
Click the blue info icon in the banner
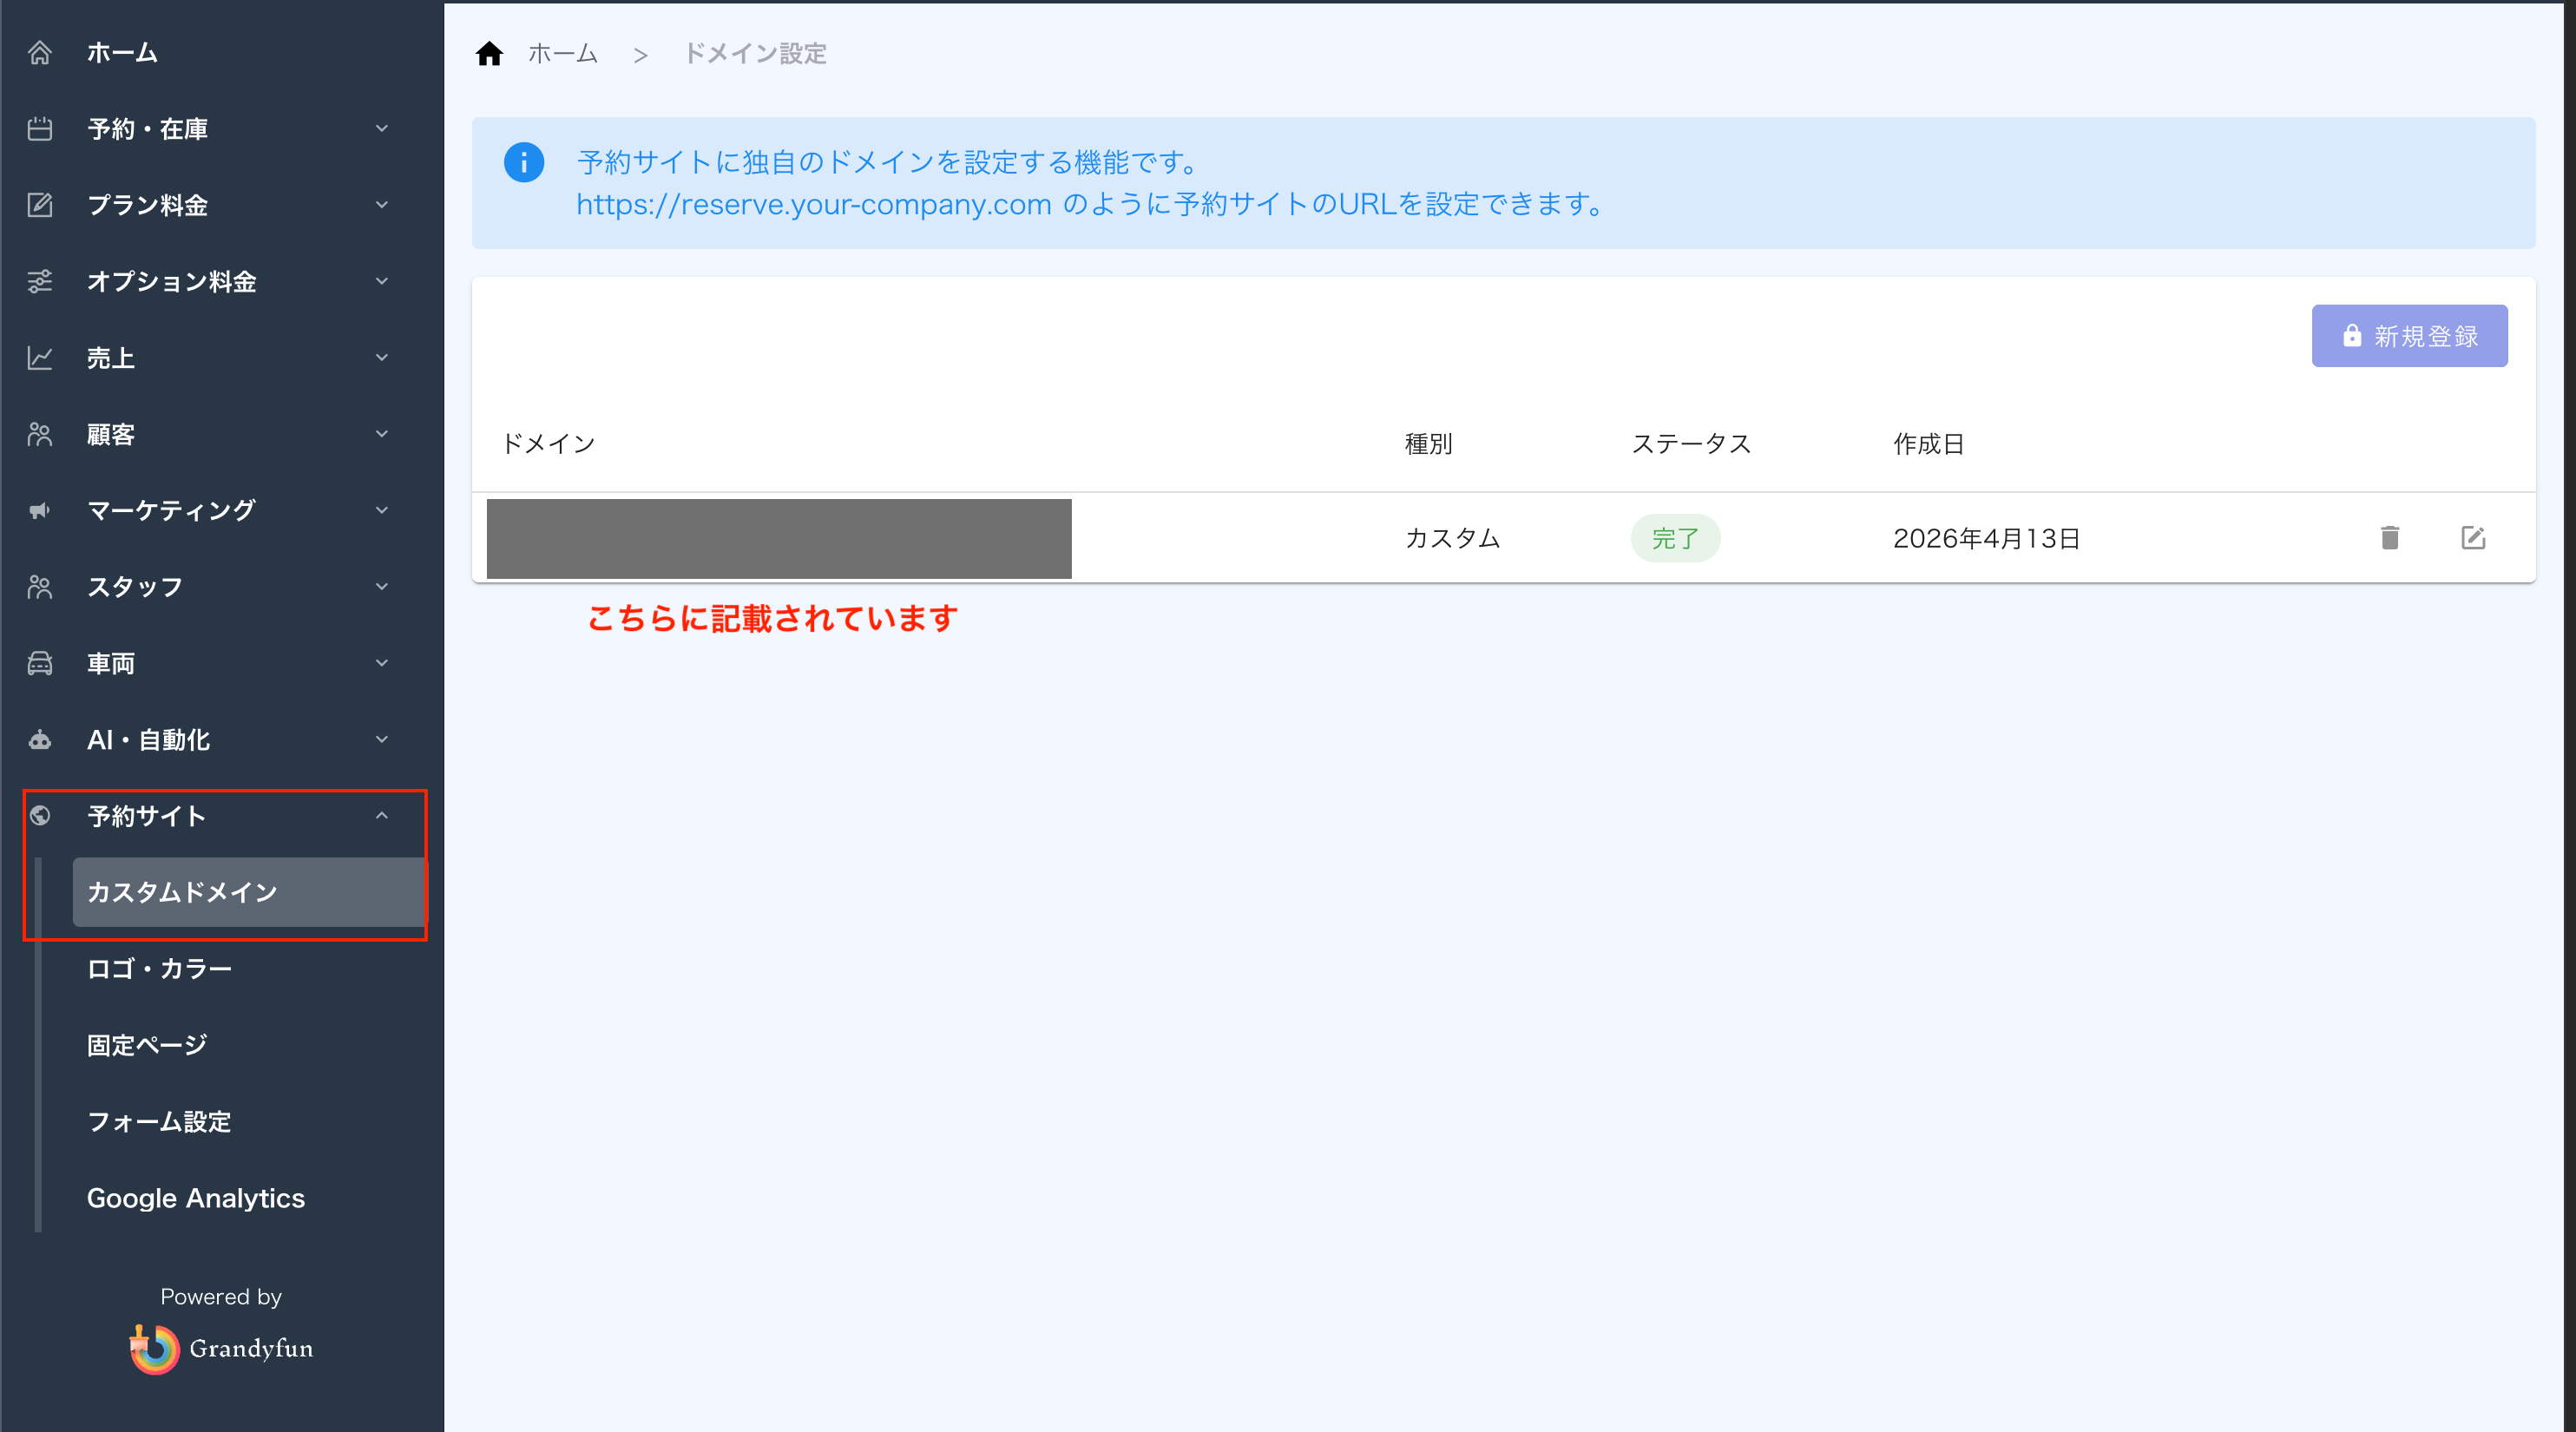point(524,162)
